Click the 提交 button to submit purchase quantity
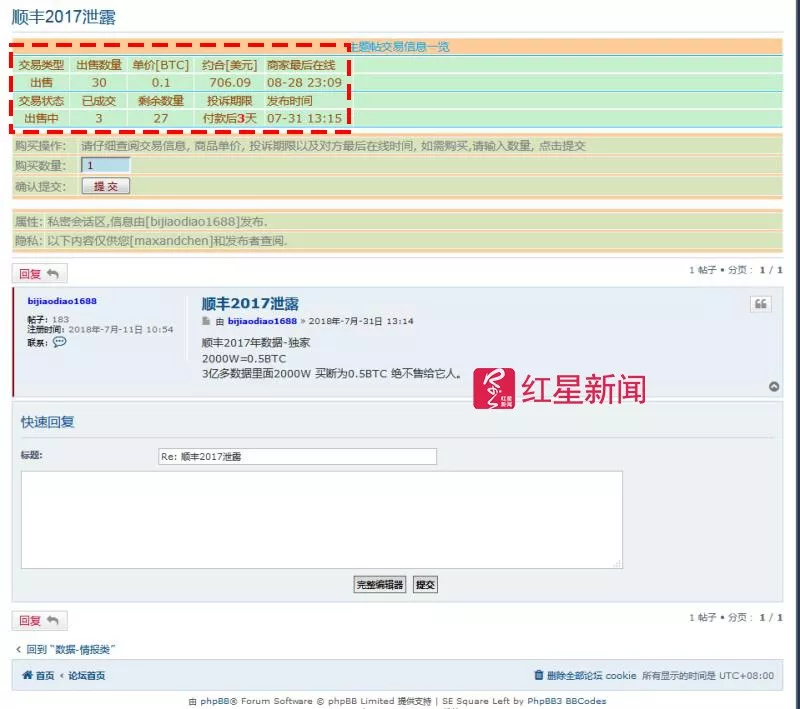This screenshot has height=709, width=800. 105,186
